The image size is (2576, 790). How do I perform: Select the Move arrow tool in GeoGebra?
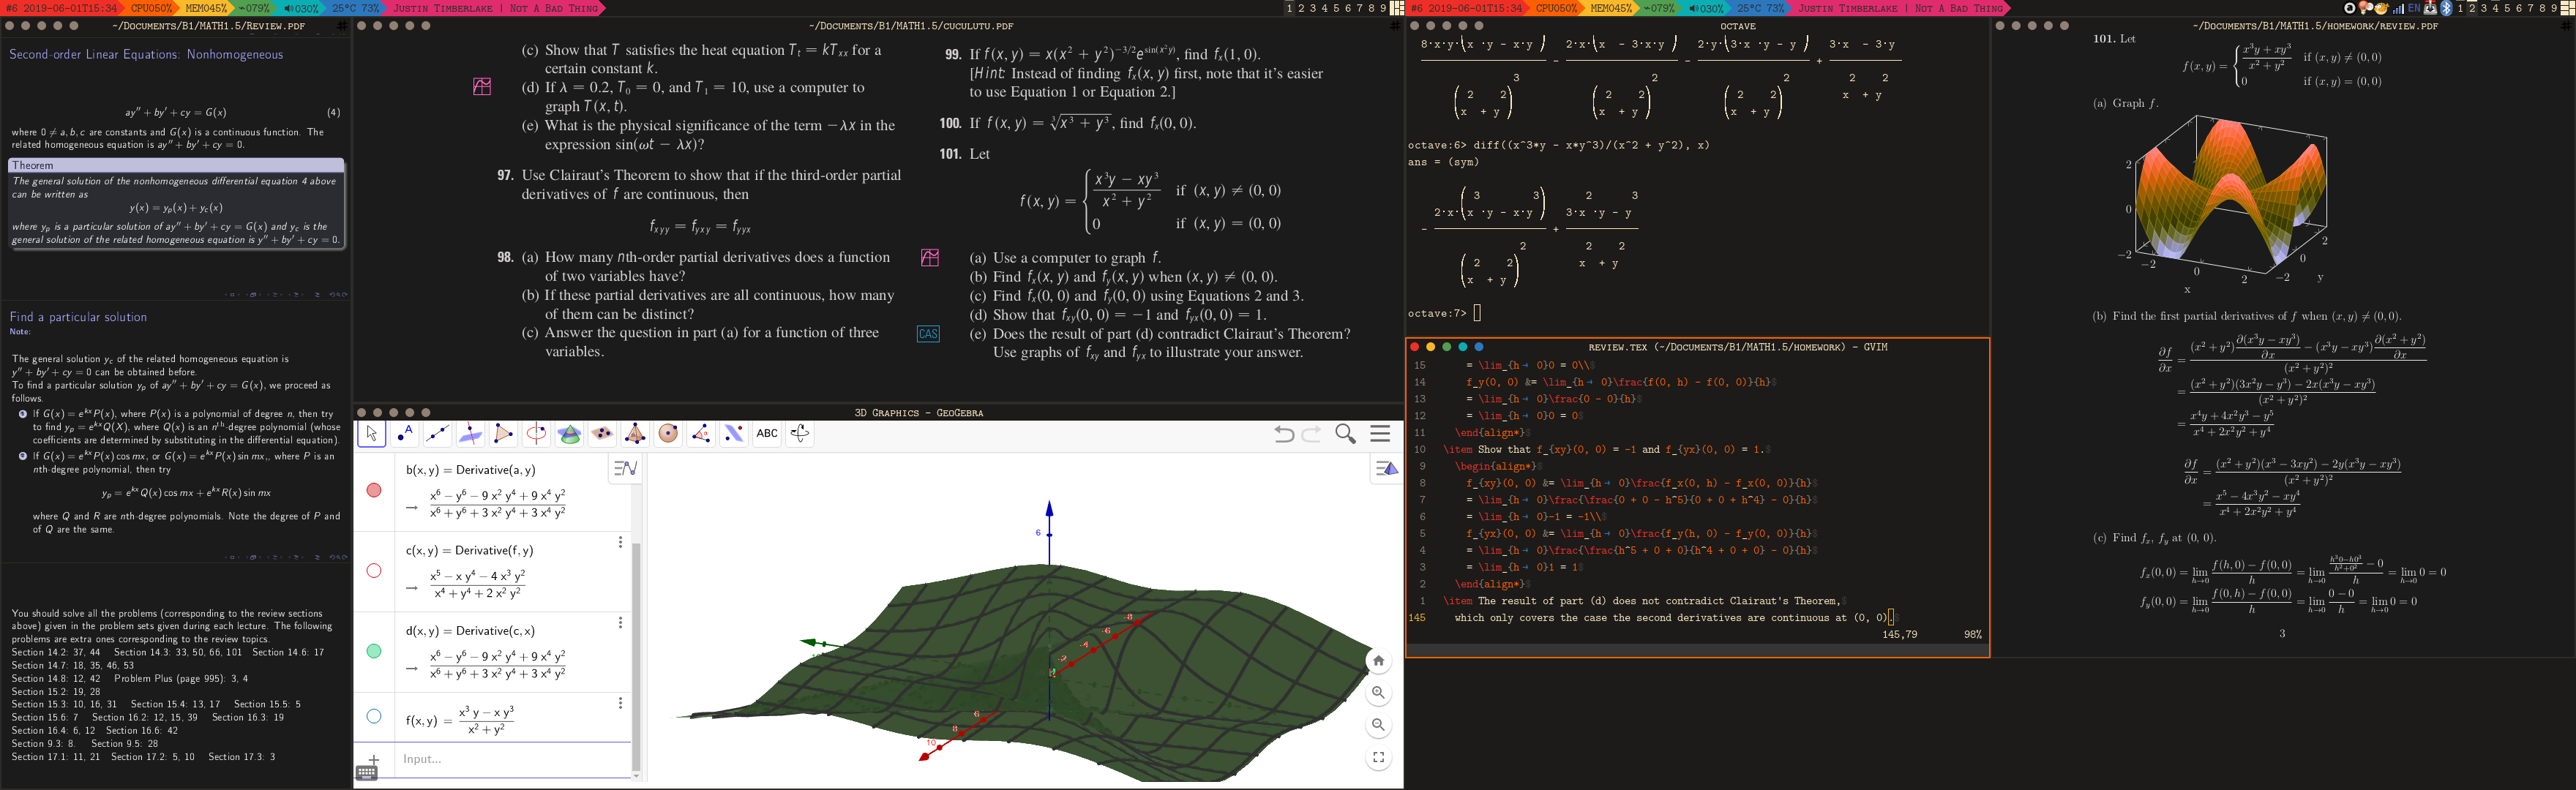coord(371,434)
